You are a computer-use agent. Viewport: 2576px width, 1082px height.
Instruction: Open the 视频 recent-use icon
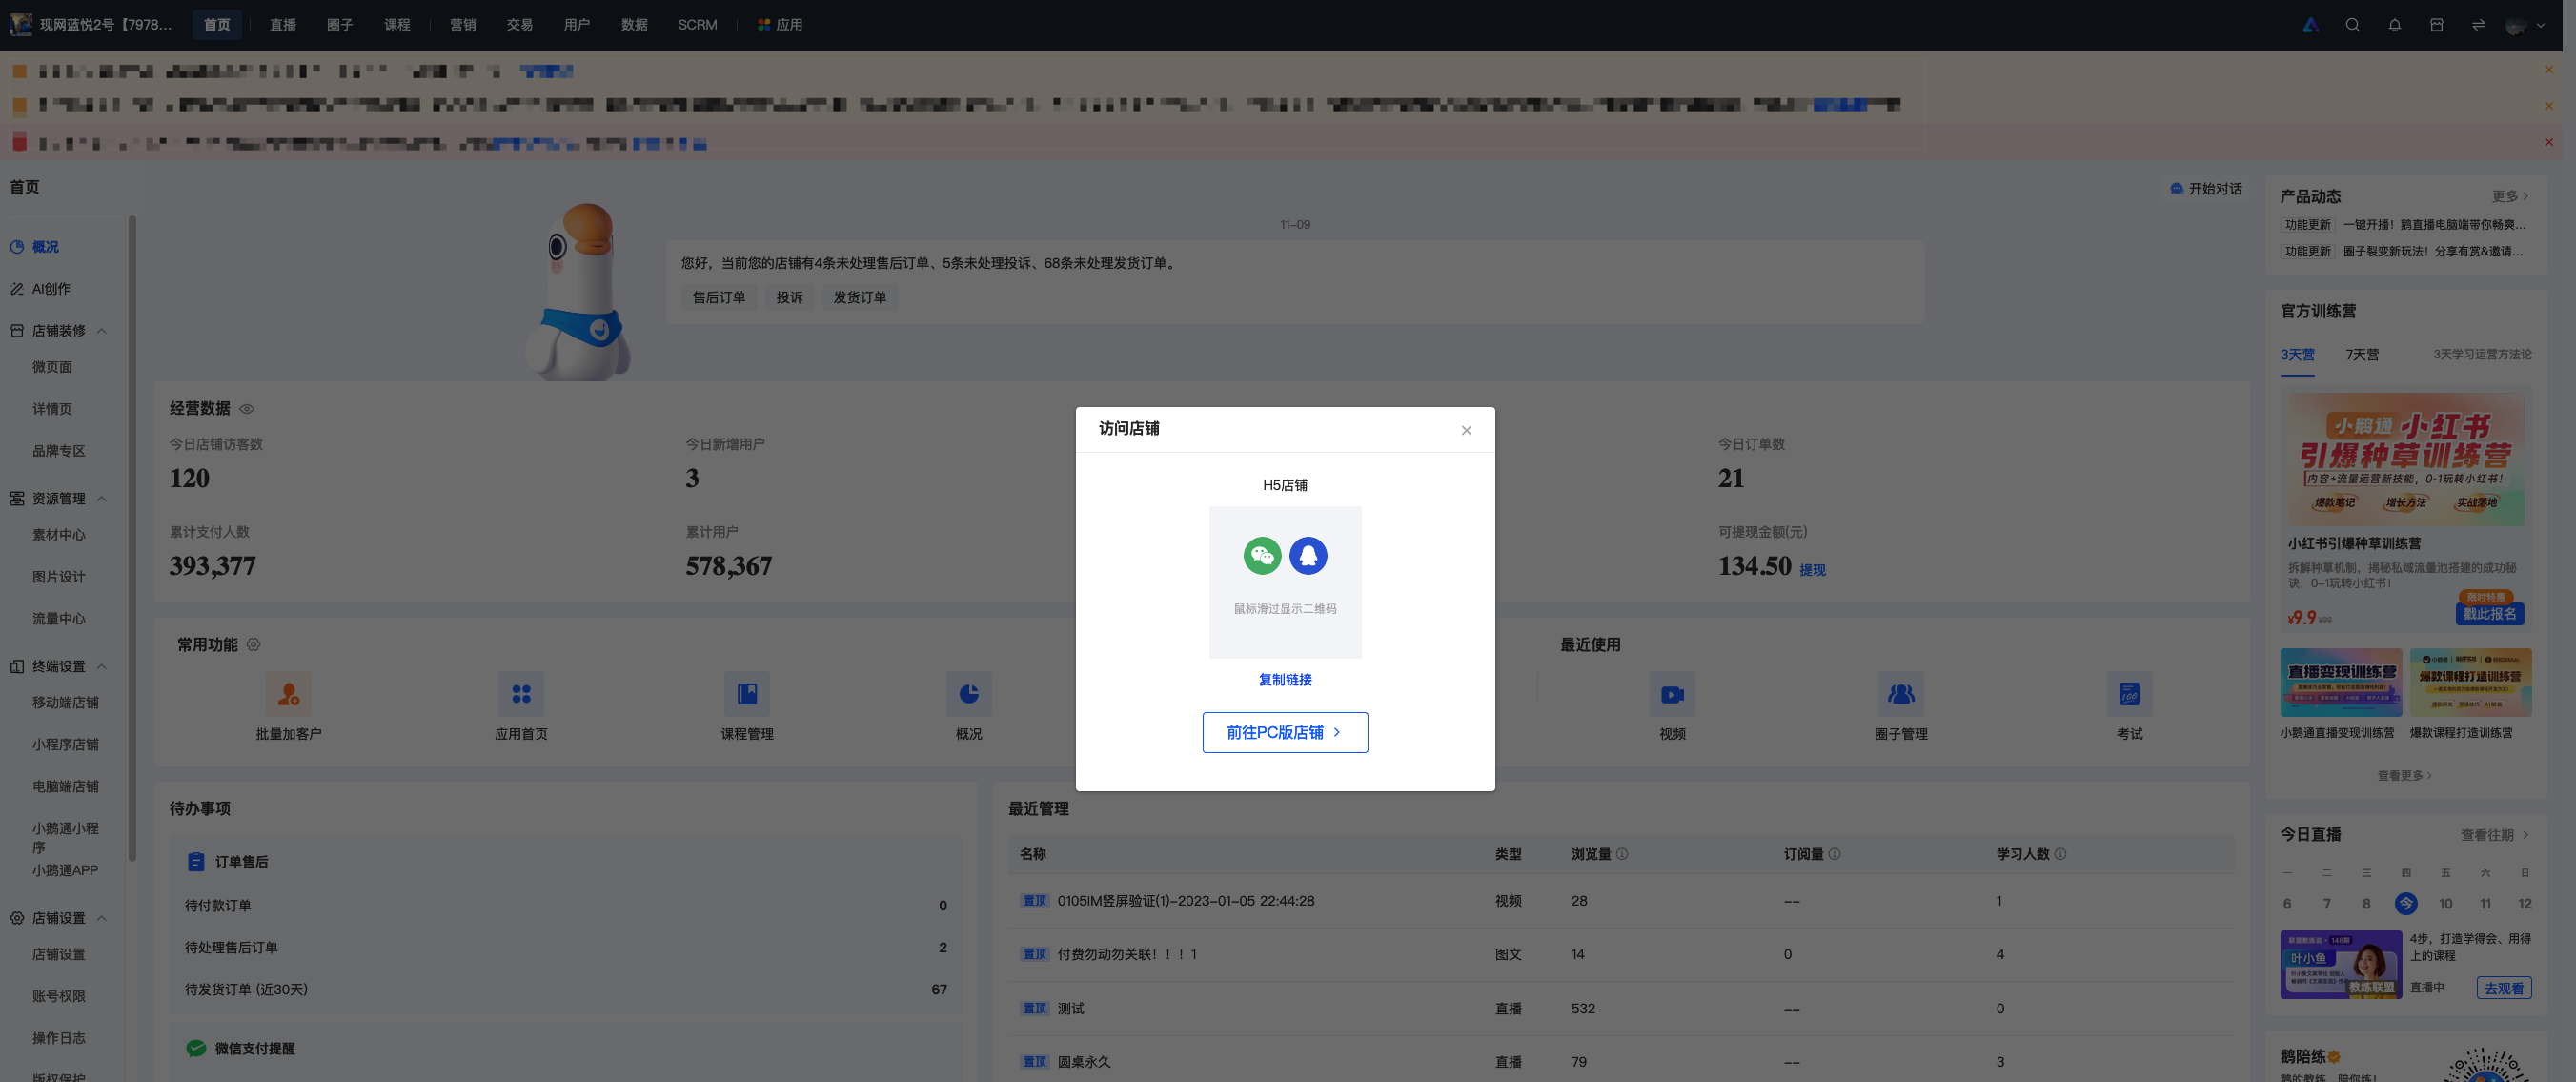point(1672,694)
